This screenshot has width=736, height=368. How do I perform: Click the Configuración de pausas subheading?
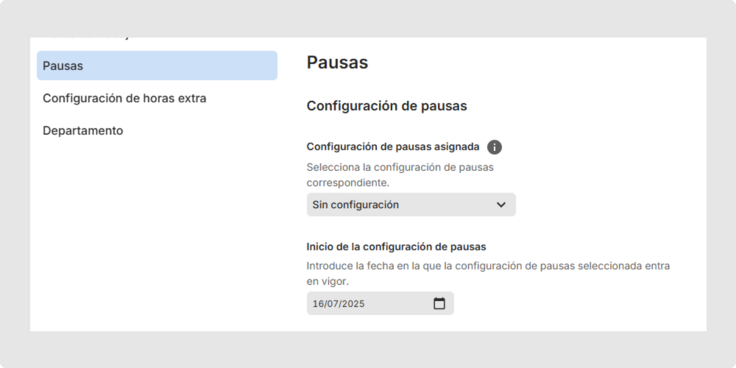click(387, 106)
